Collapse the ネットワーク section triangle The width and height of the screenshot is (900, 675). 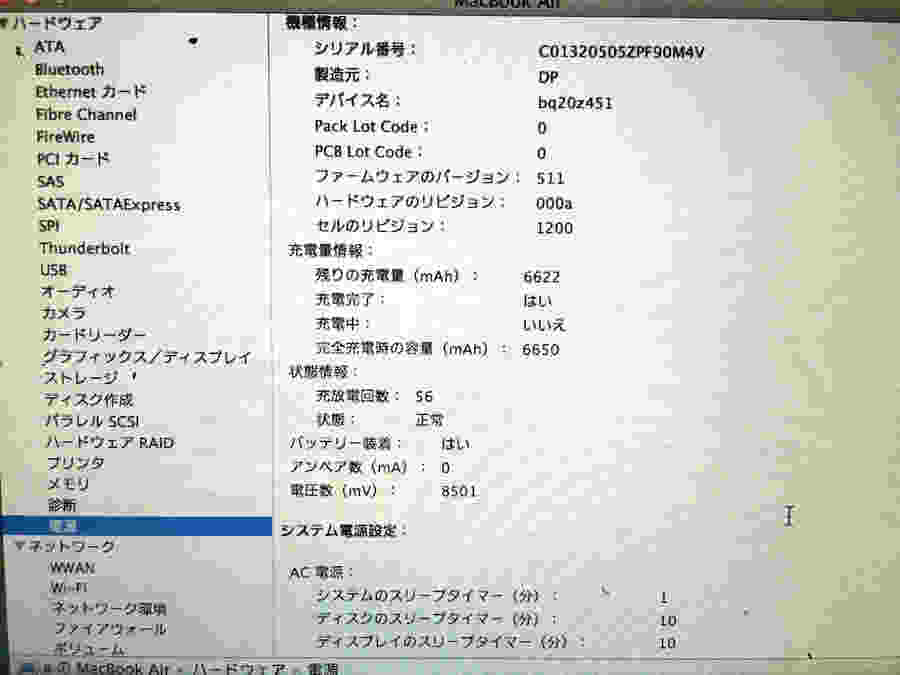(x=20, y=546)
